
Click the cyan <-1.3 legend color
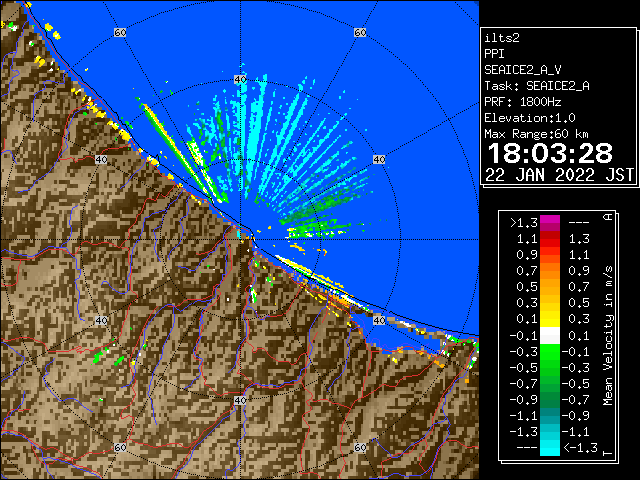tap(550, 448)
